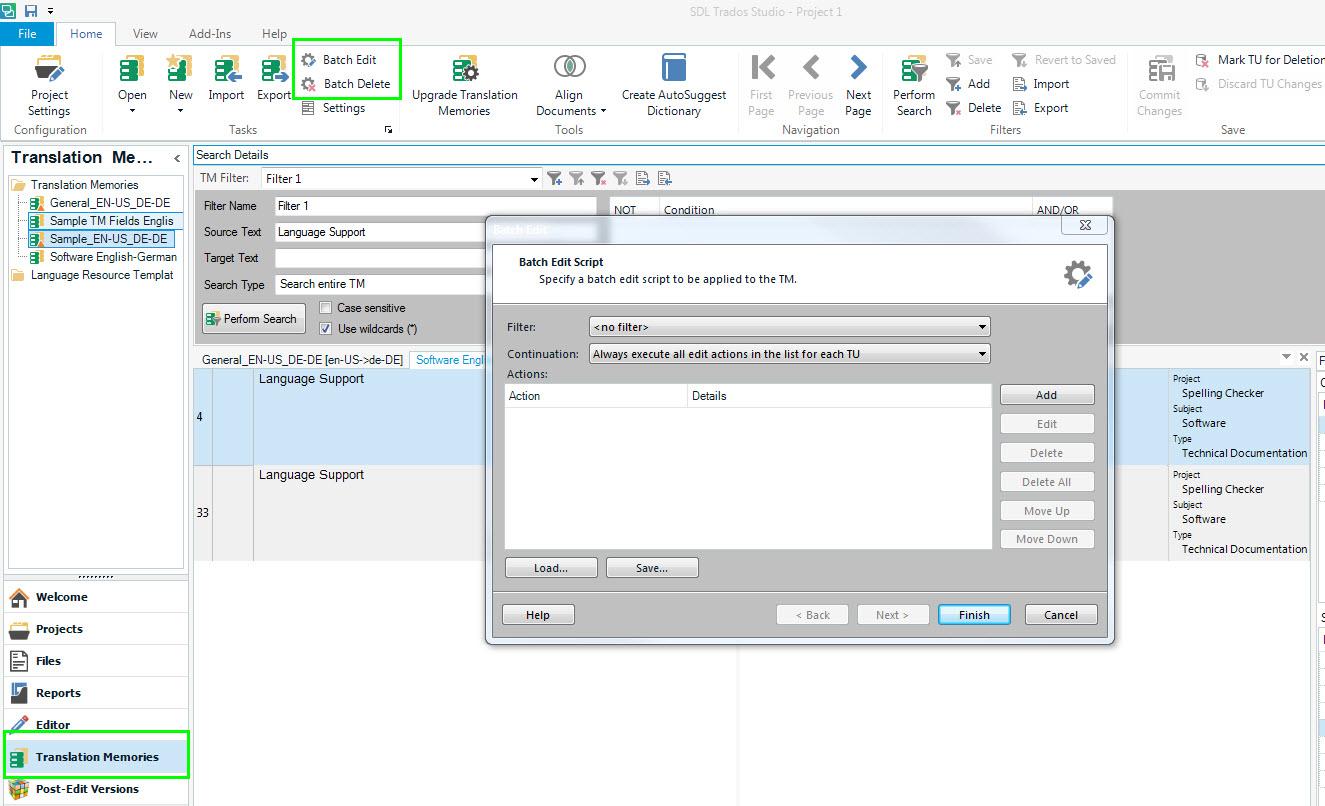Click the New translation memory icon
Viewport: 1325px width, 806px height.
pos(180,70)
